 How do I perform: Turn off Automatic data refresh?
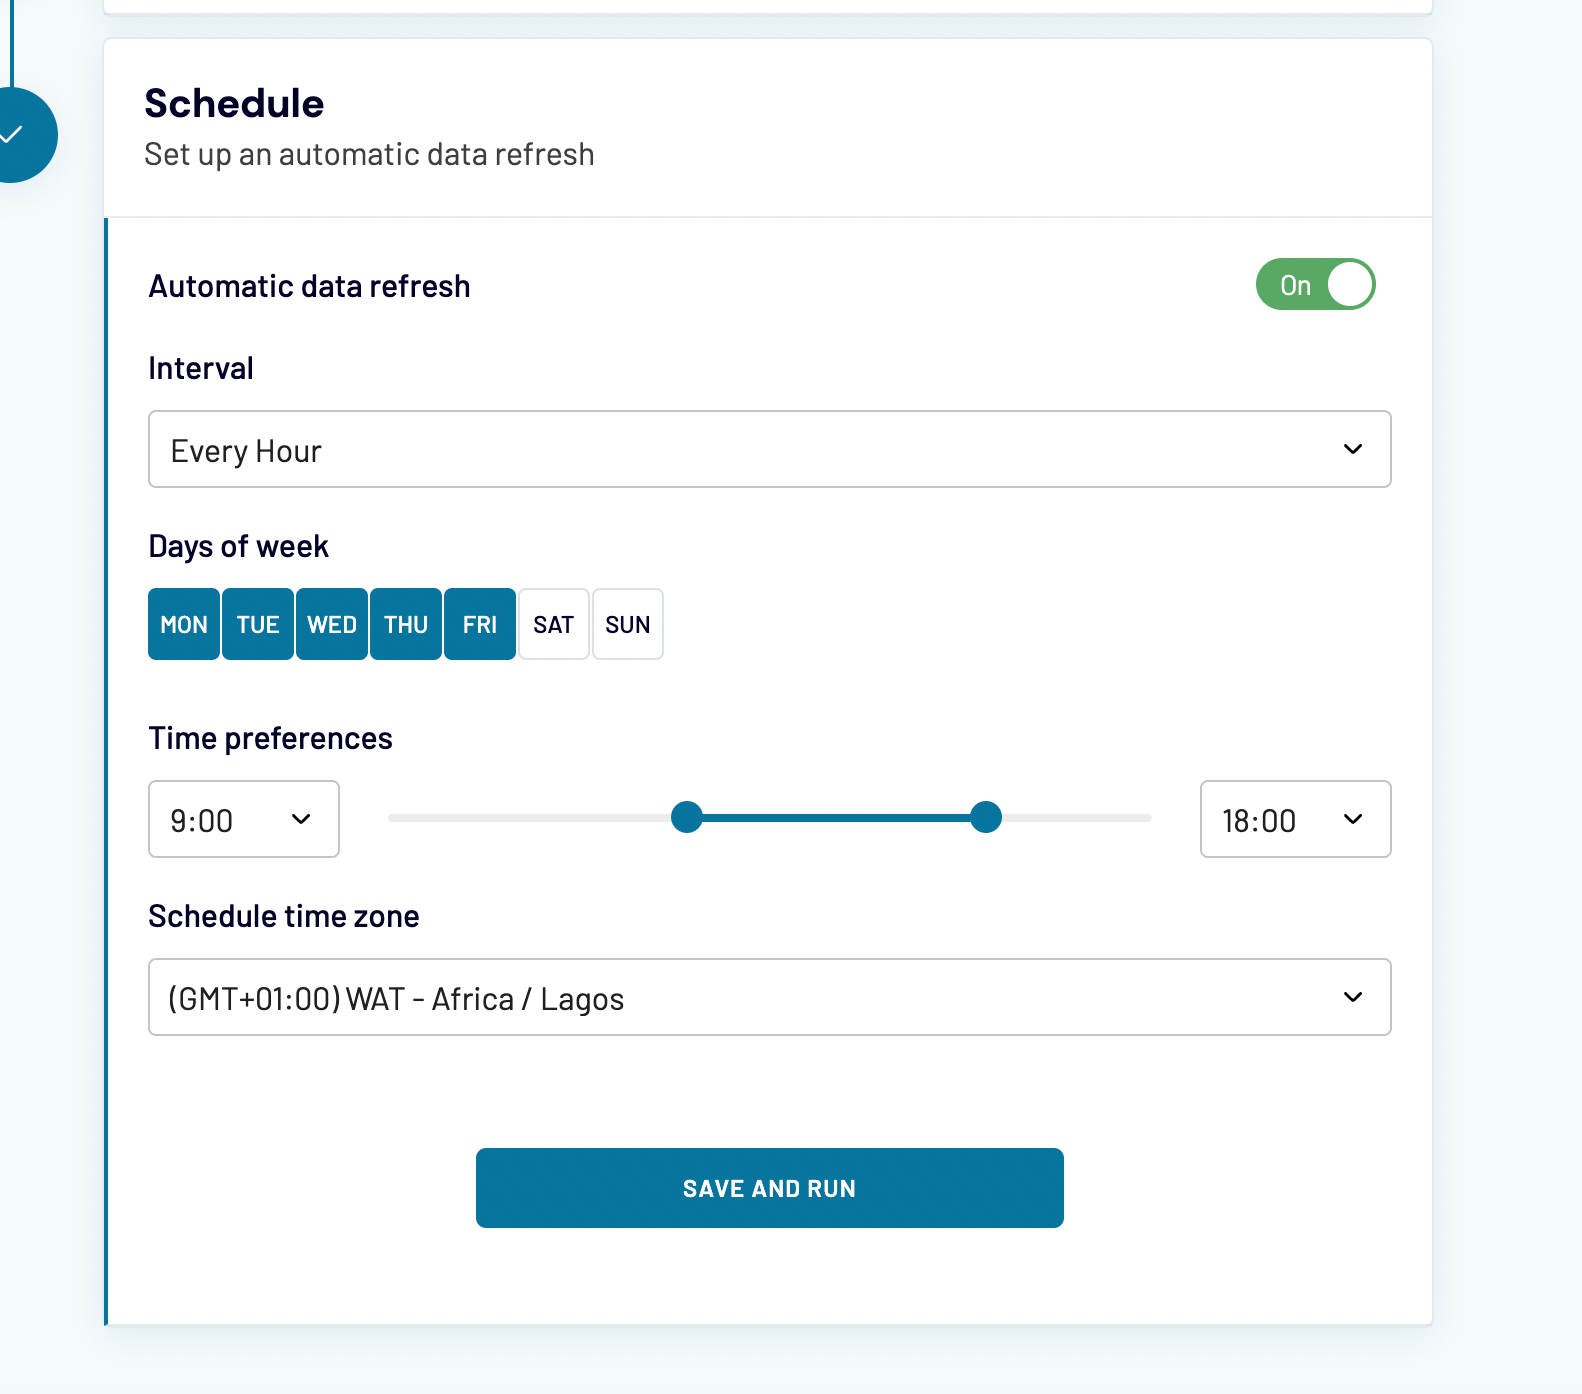point(1316,284)
